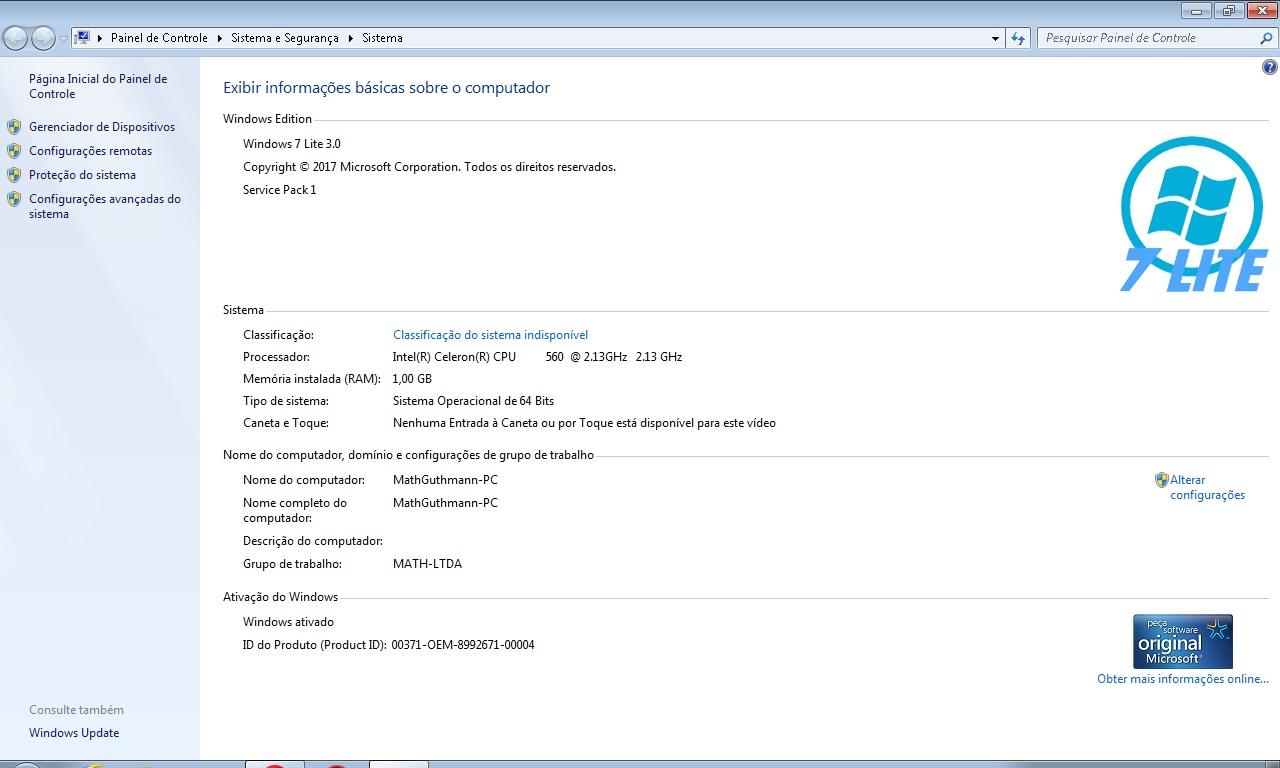Click the shield icon beside Proteção do sistema
Viewport: 1280px width, 768px height.
14,175
